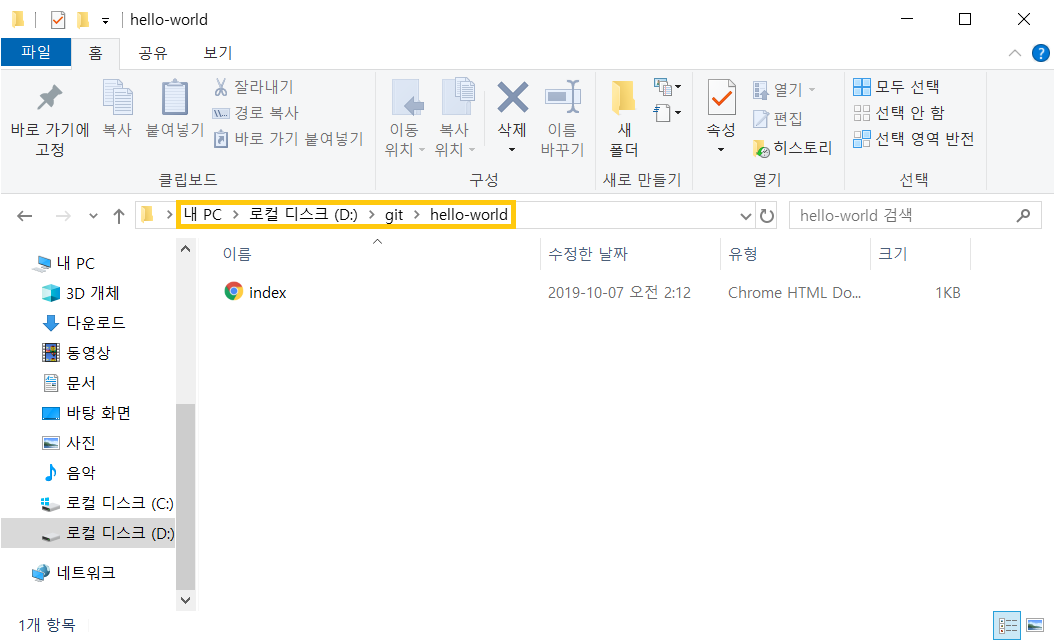
Task: Open 네트워크 in navigation pane
Action: pyautogui.click(x=73, y=572)
